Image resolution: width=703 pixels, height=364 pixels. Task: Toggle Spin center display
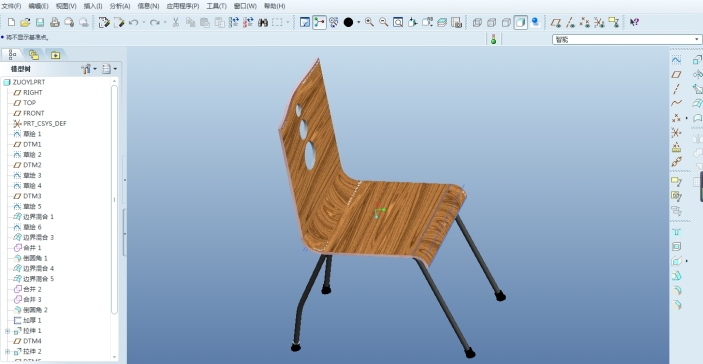pos(319,22)
